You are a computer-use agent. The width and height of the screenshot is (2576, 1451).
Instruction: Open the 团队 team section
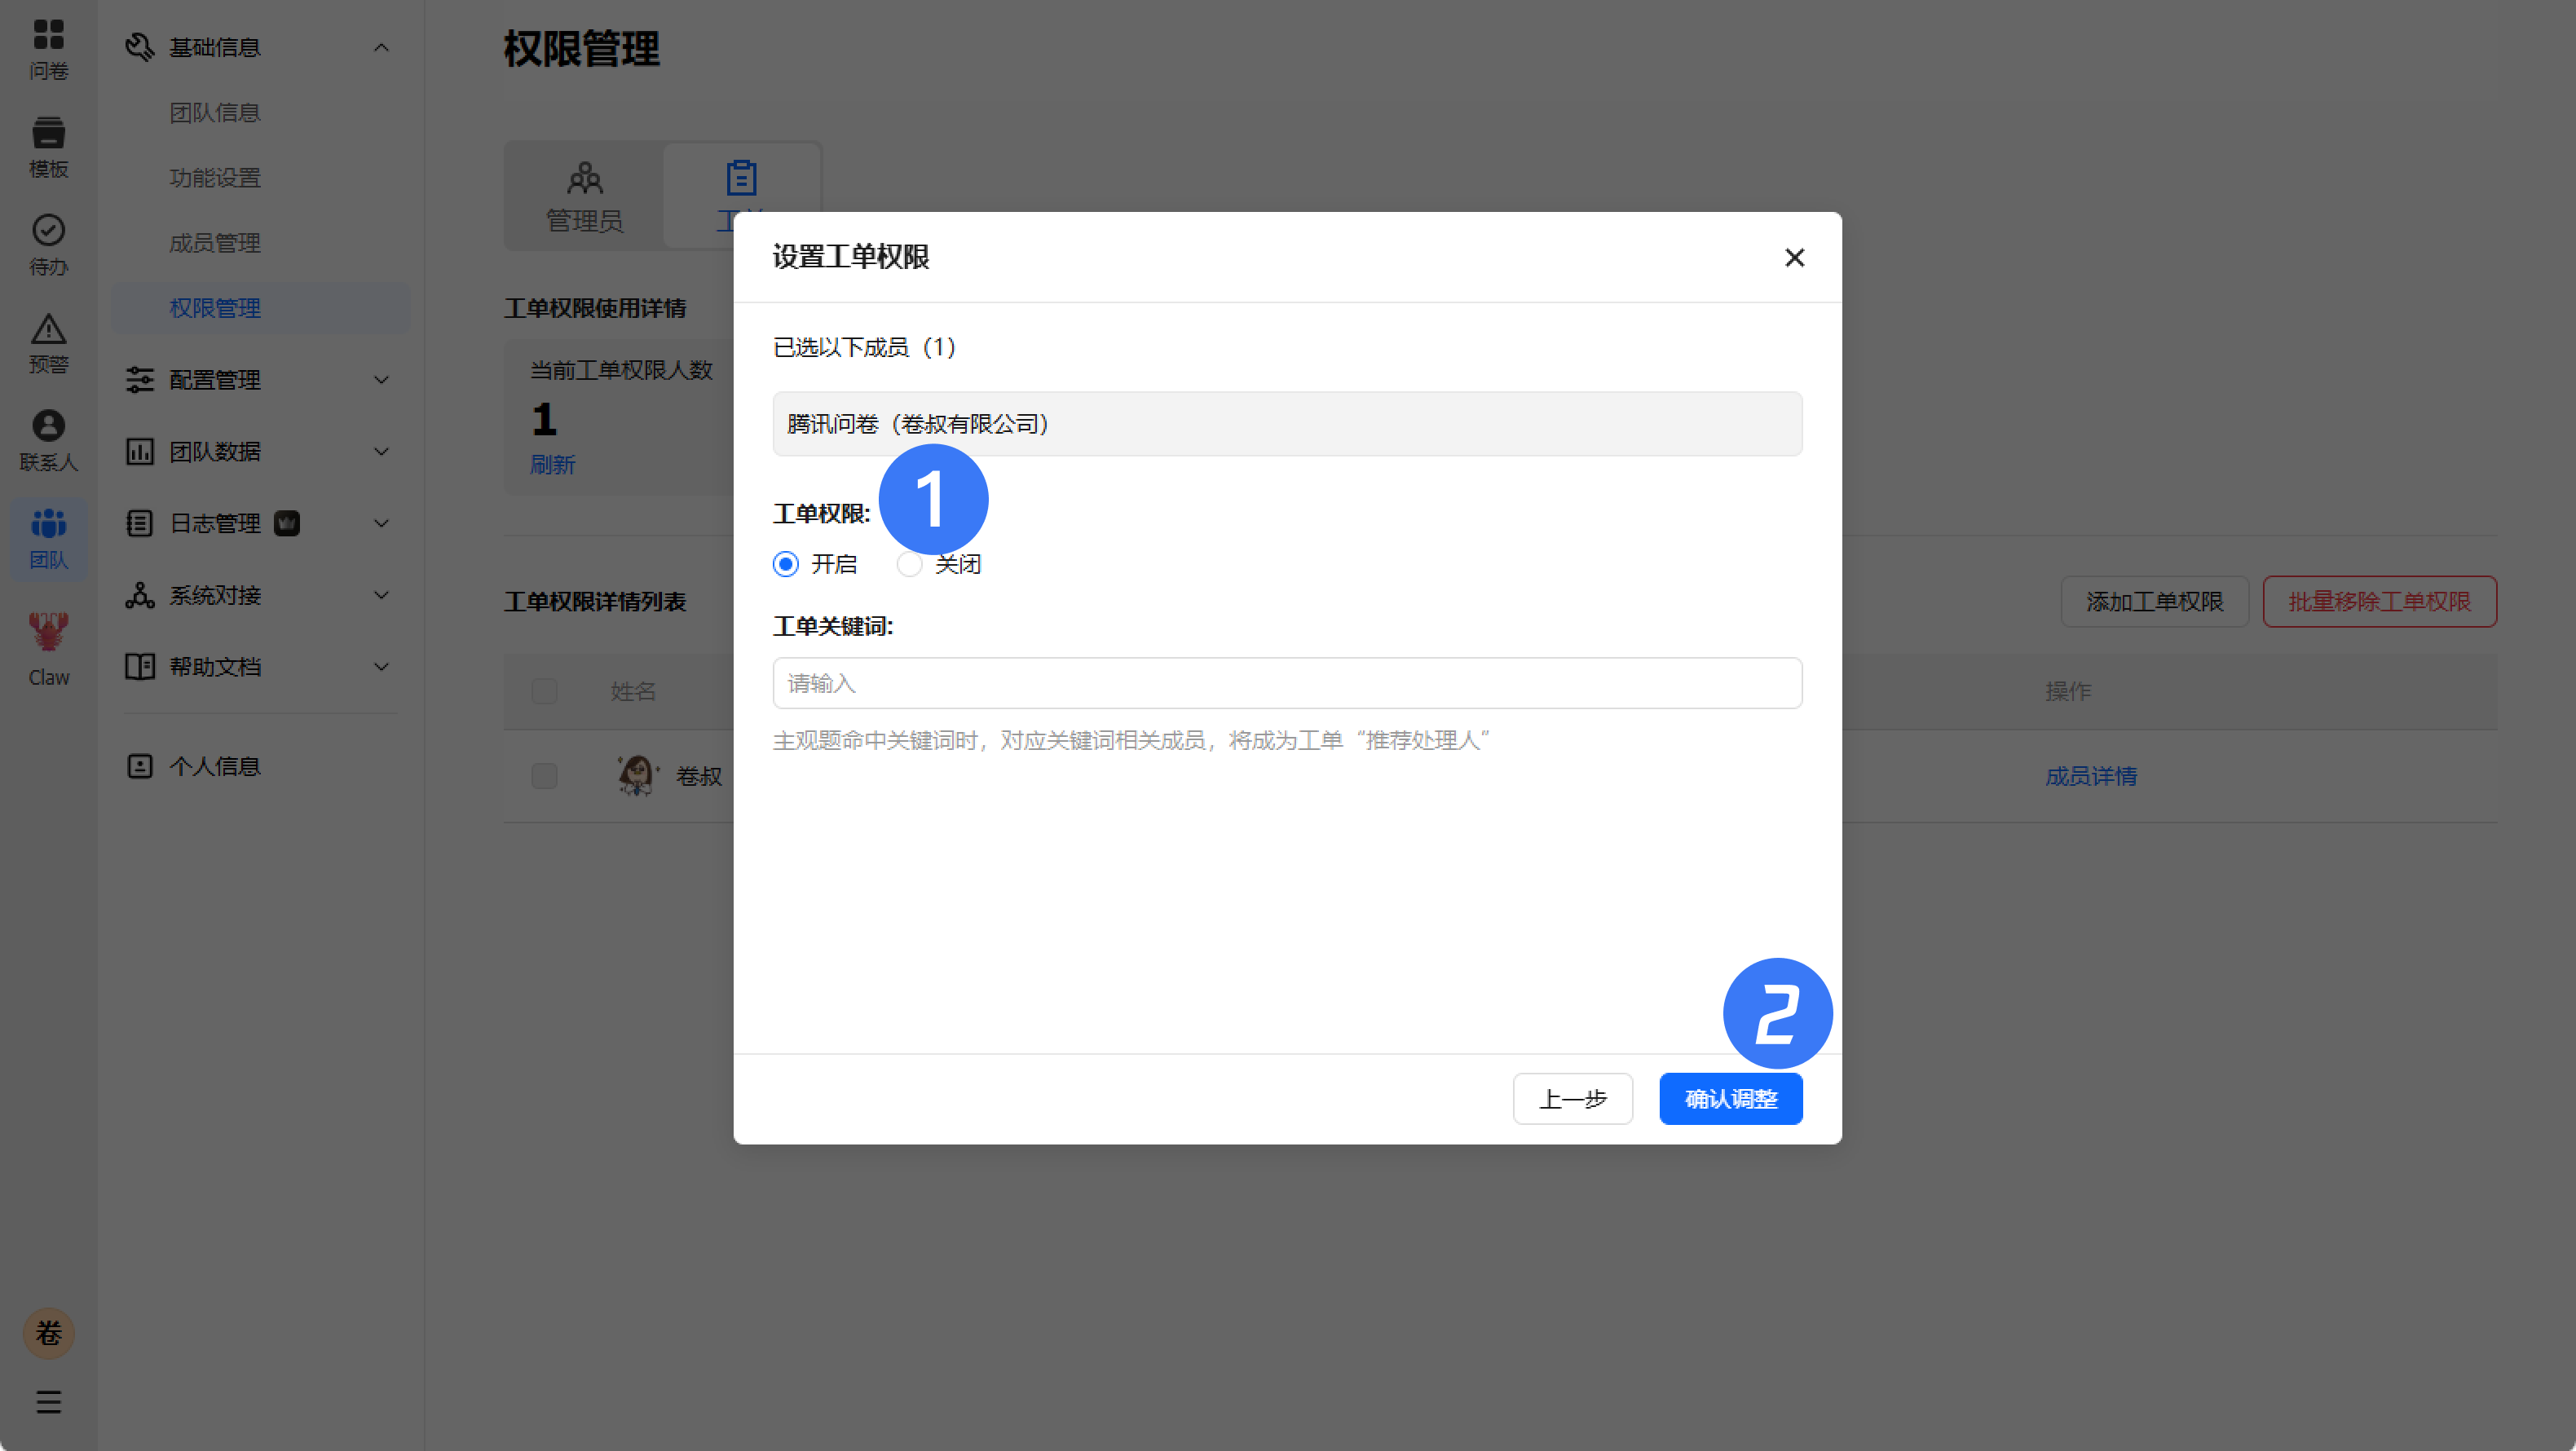[x=48, y=539]
